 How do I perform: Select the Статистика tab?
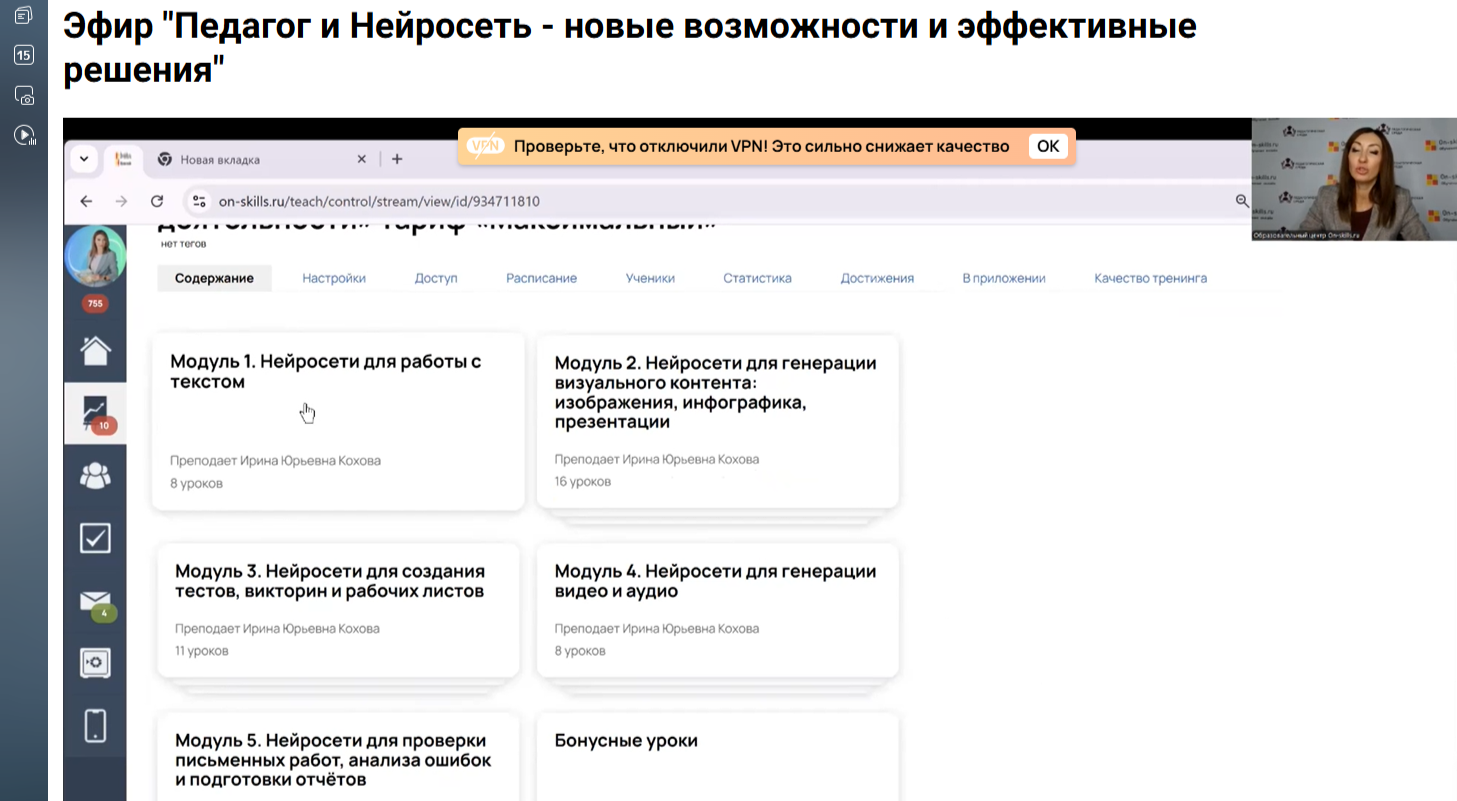coord(757,278)
